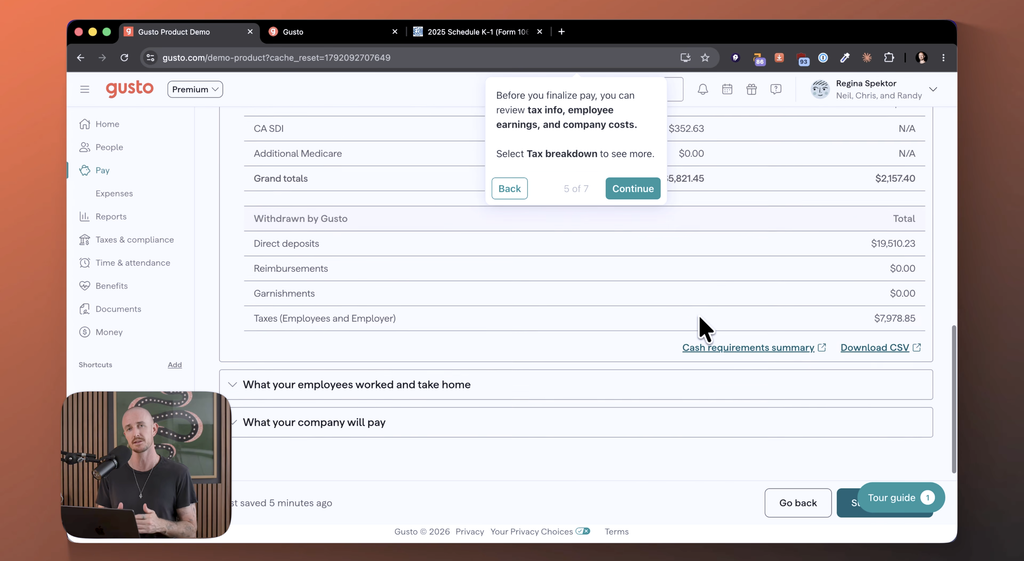Click Back in the tour popup
Image resolution: width=1024 pixels, height=561 pixels.
(x=509, y=189)
